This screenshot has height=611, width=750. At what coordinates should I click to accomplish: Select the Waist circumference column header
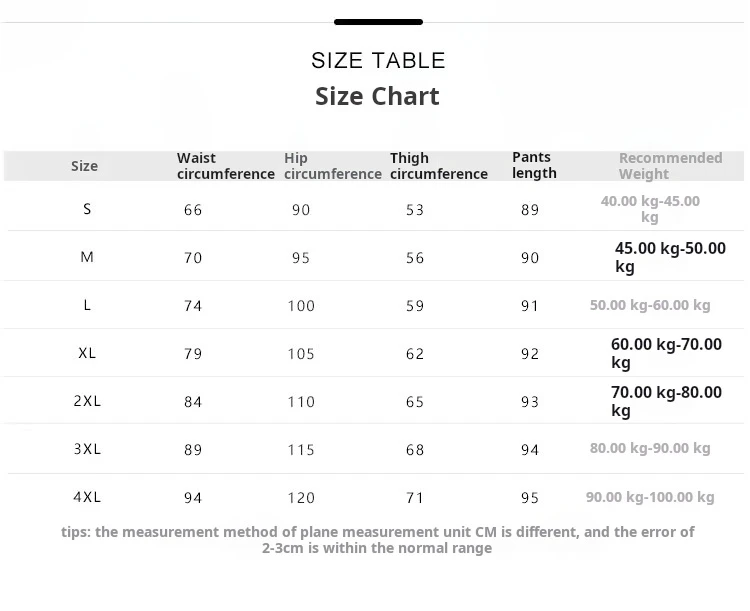pos(225,166)
